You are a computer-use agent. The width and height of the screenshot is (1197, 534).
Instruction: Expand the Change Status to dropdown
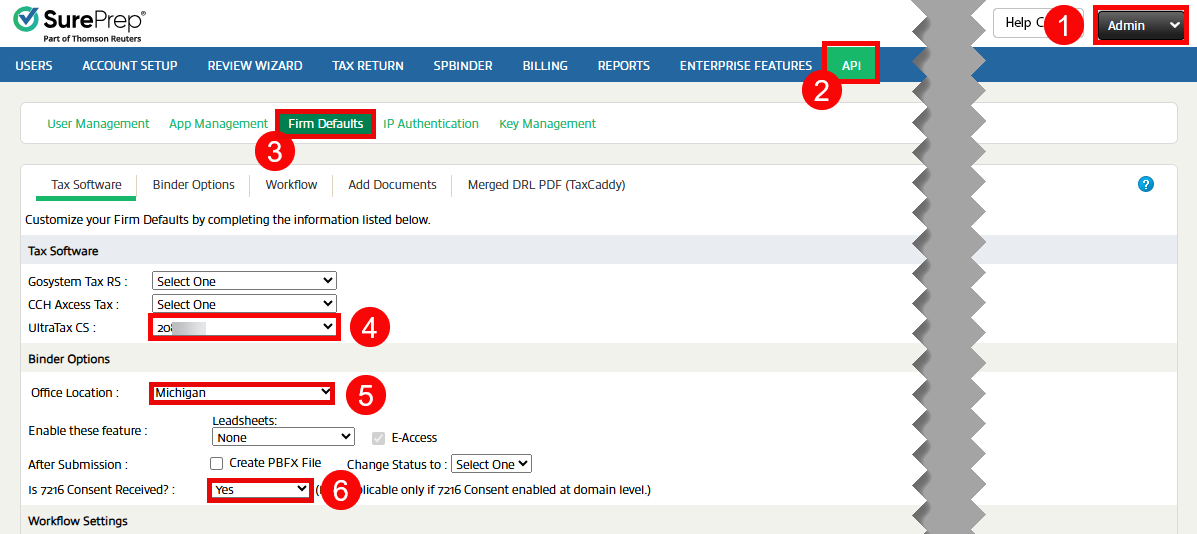(x=491, y=464)
